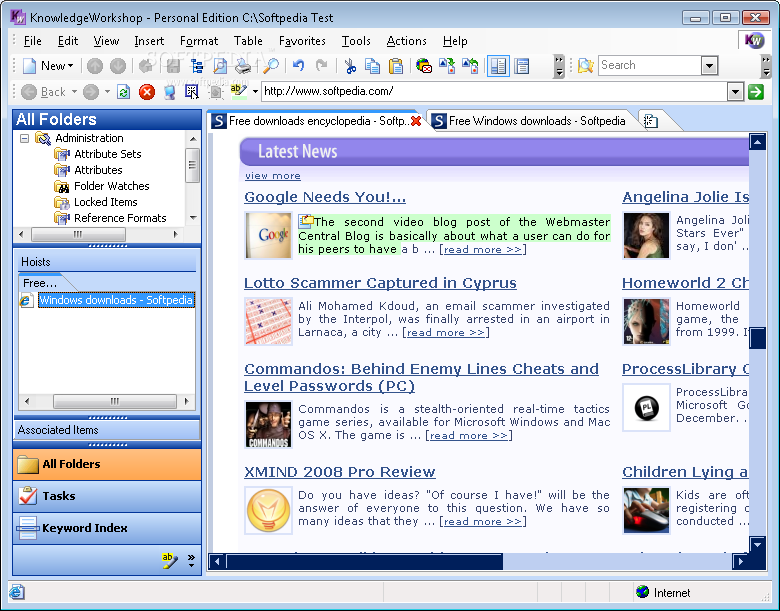Click the grayed Move Down arrow icon
Image resolution: width=780 pixels, height=611 pixels.
point(118,66)
